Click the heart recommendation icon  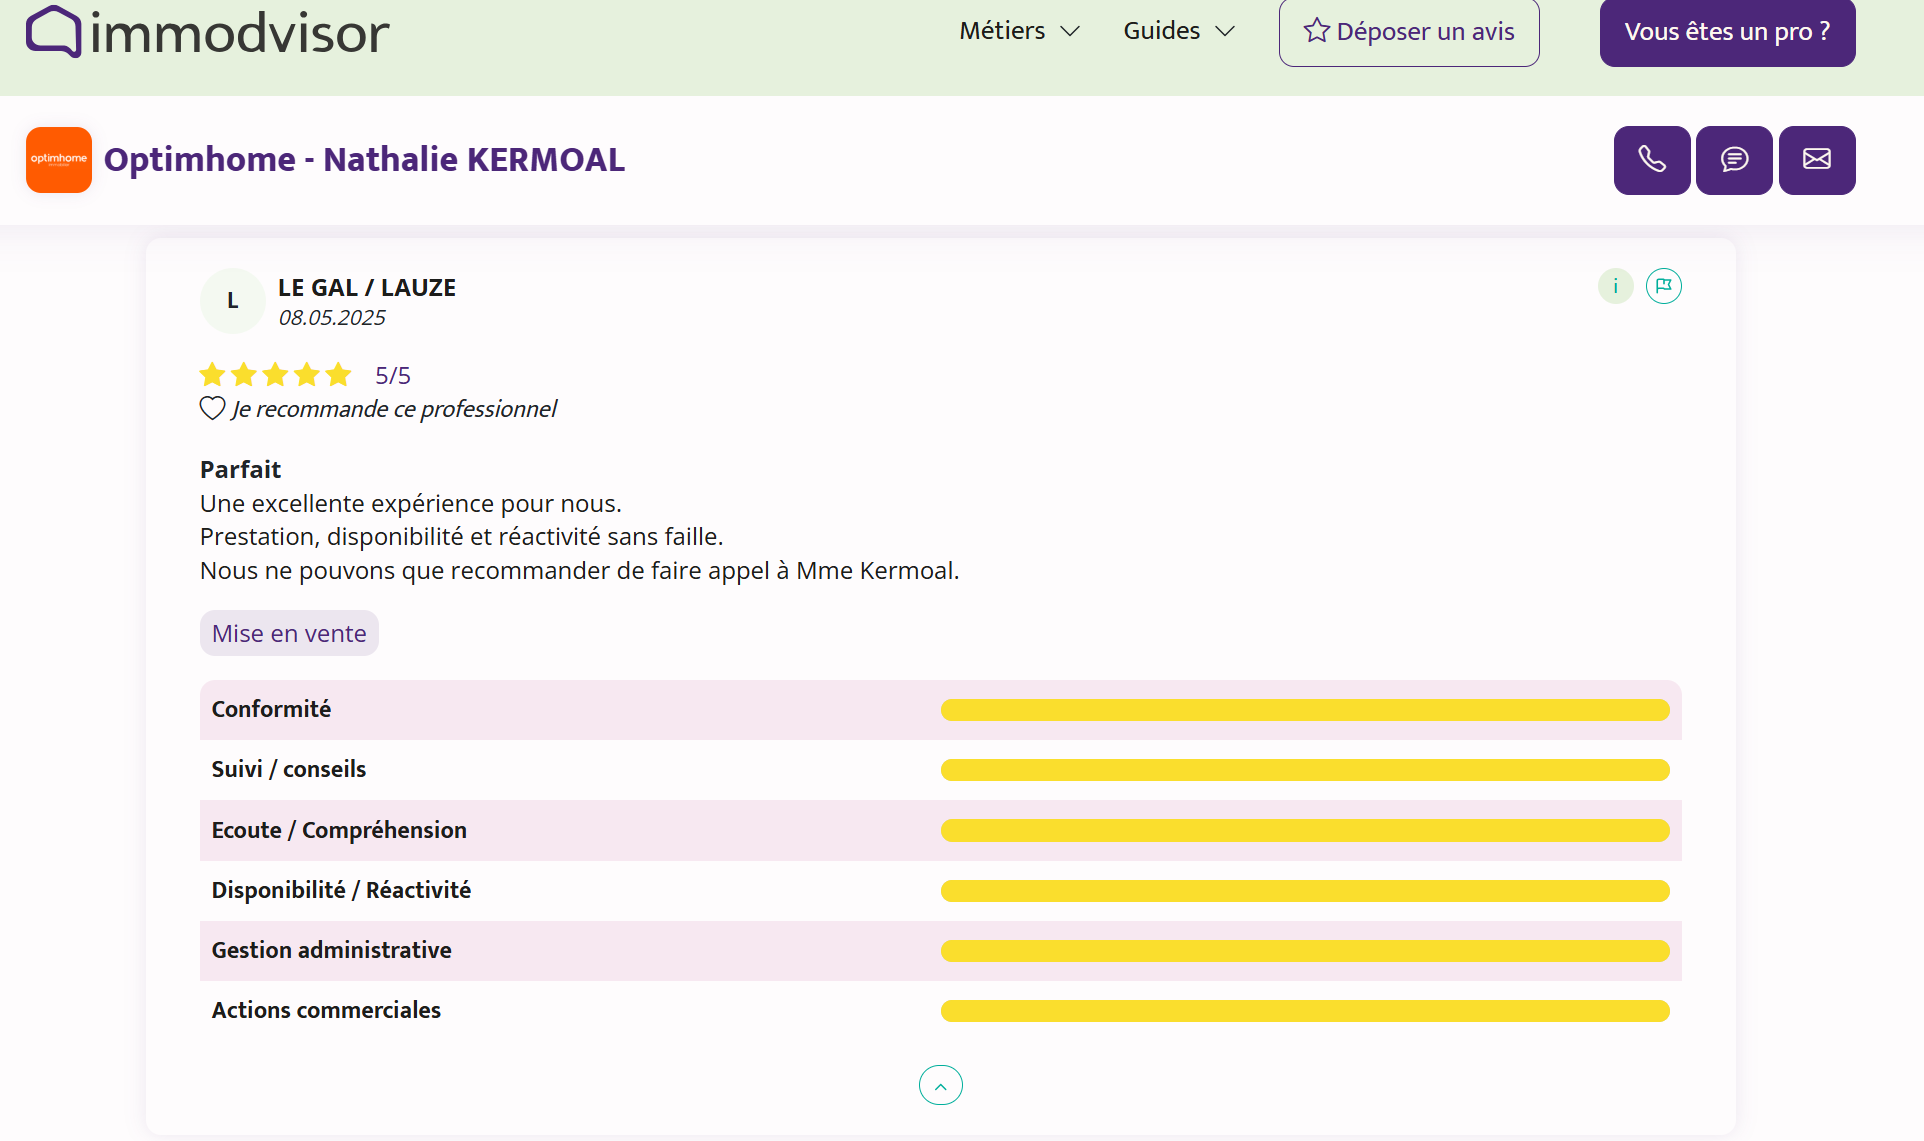(x=212, y=408)
